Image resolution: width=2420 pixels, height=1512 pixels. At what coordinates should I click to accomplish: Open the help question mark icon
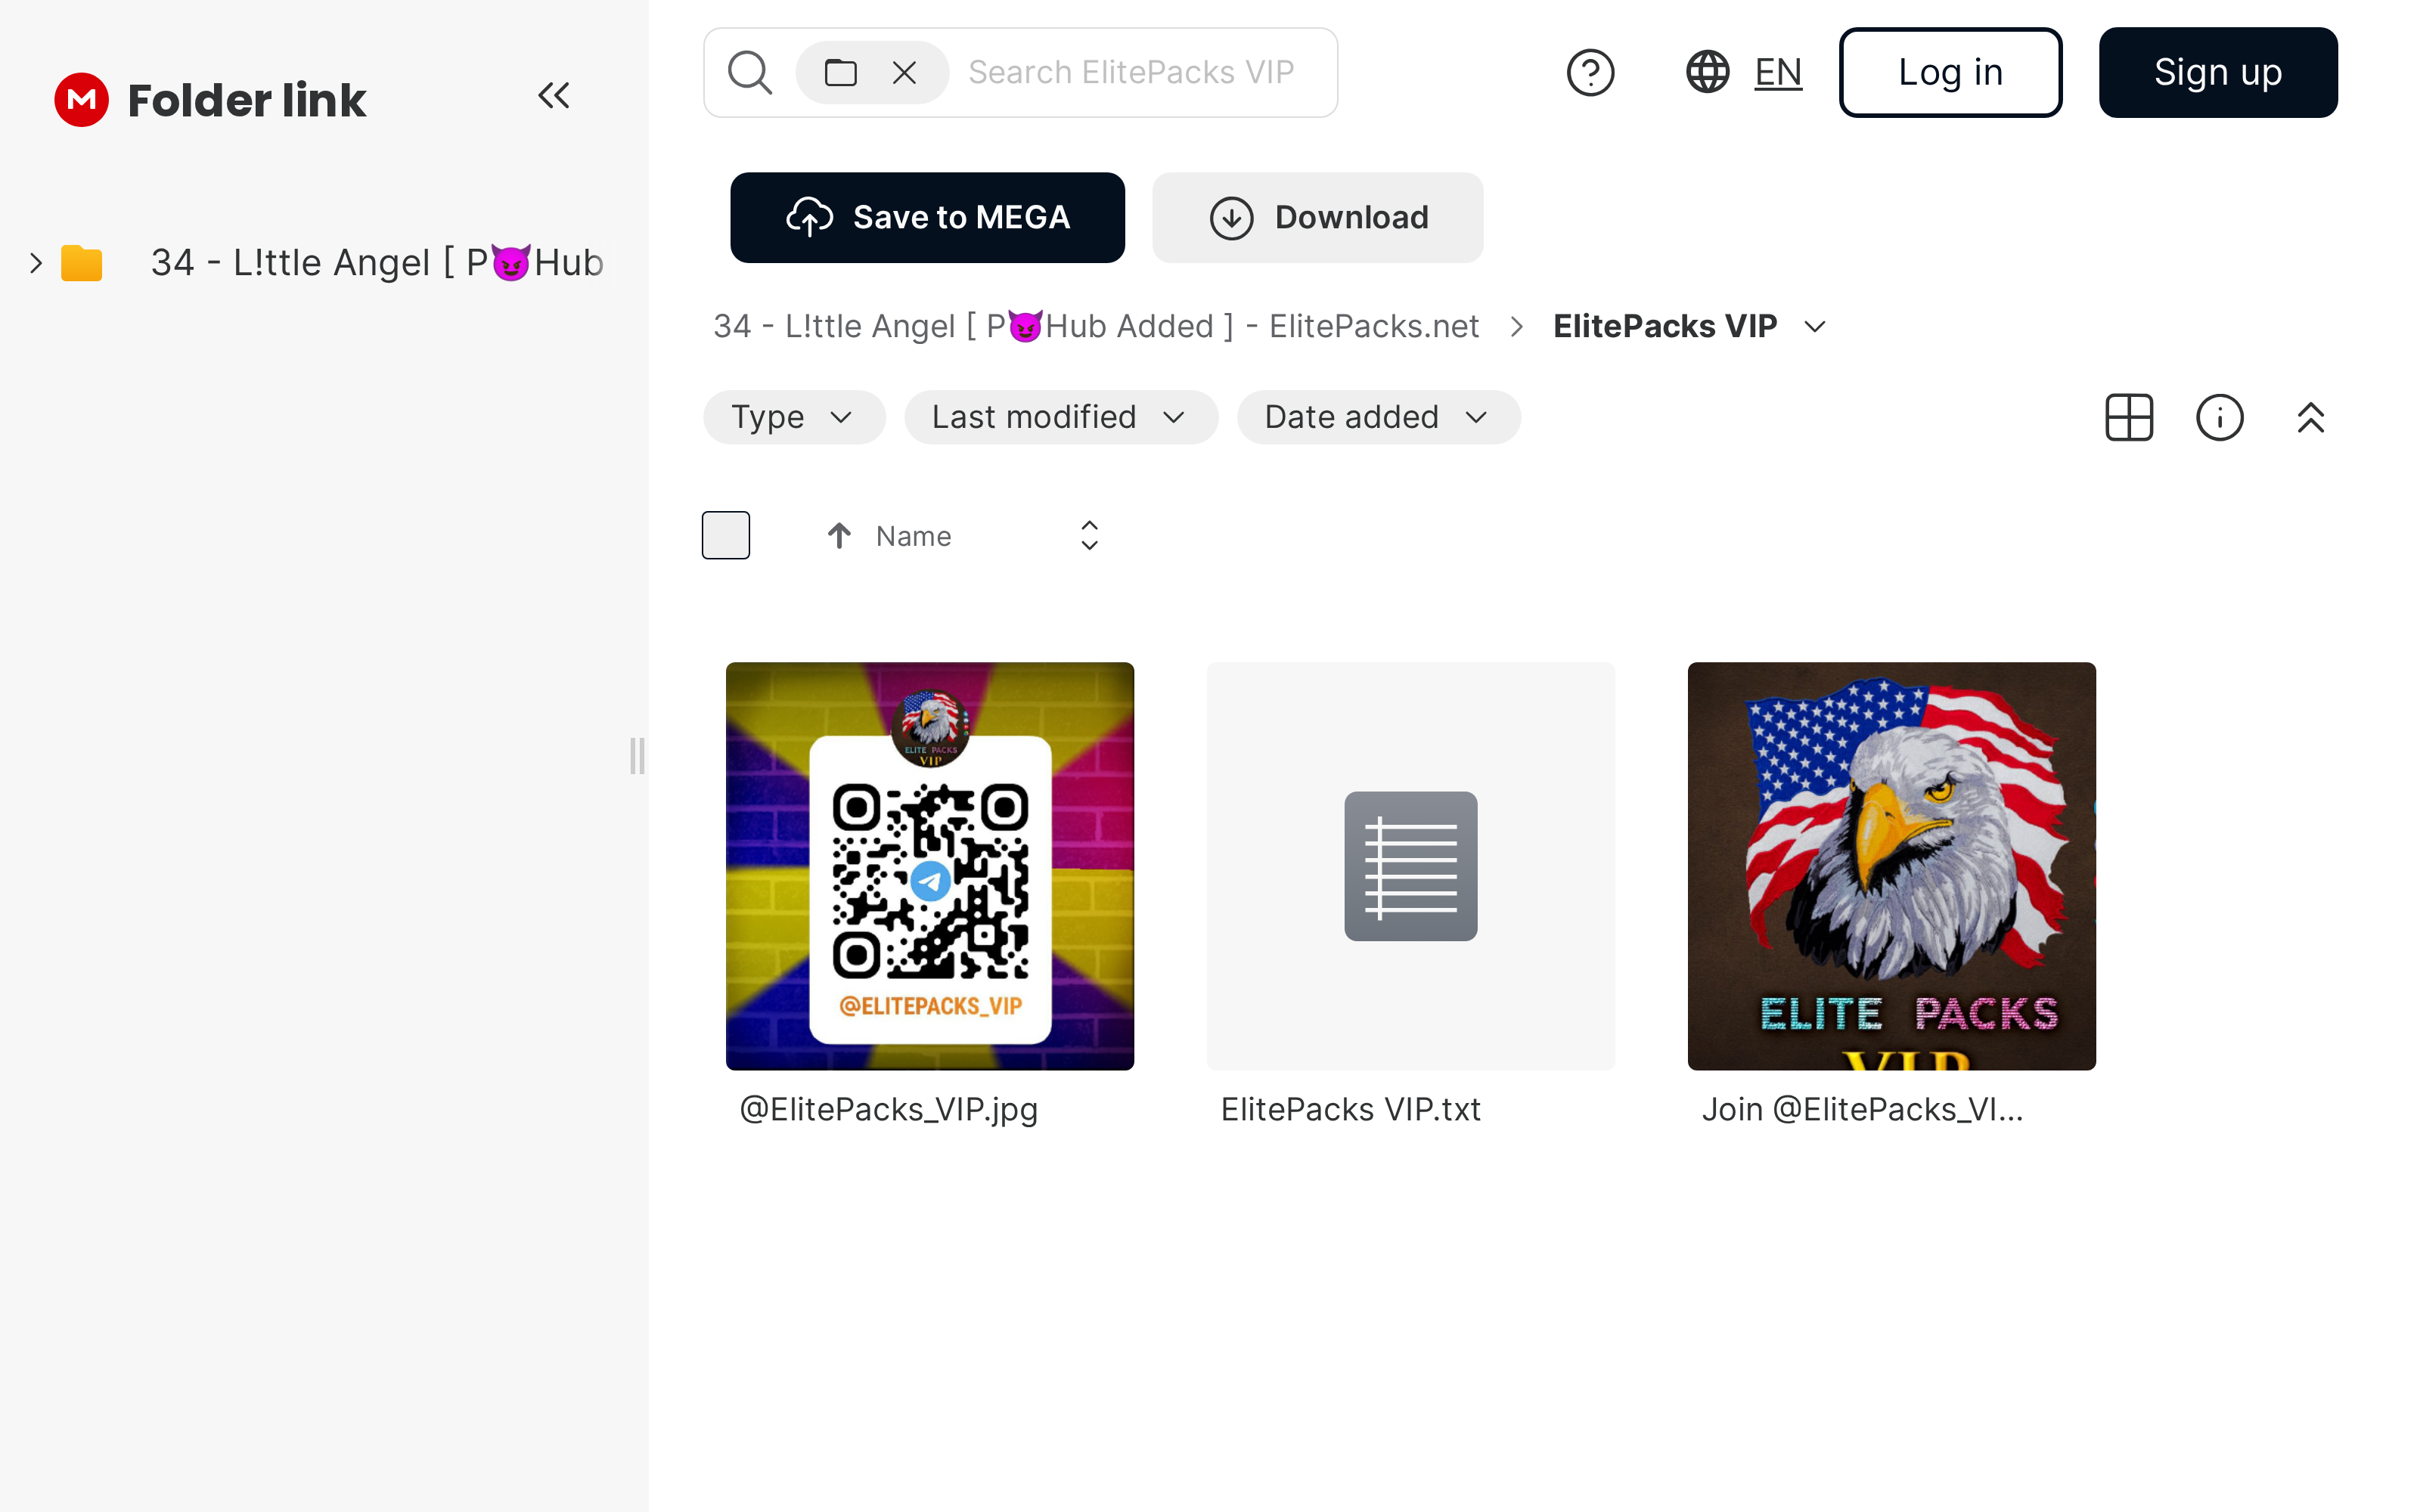pos(1590,73)
